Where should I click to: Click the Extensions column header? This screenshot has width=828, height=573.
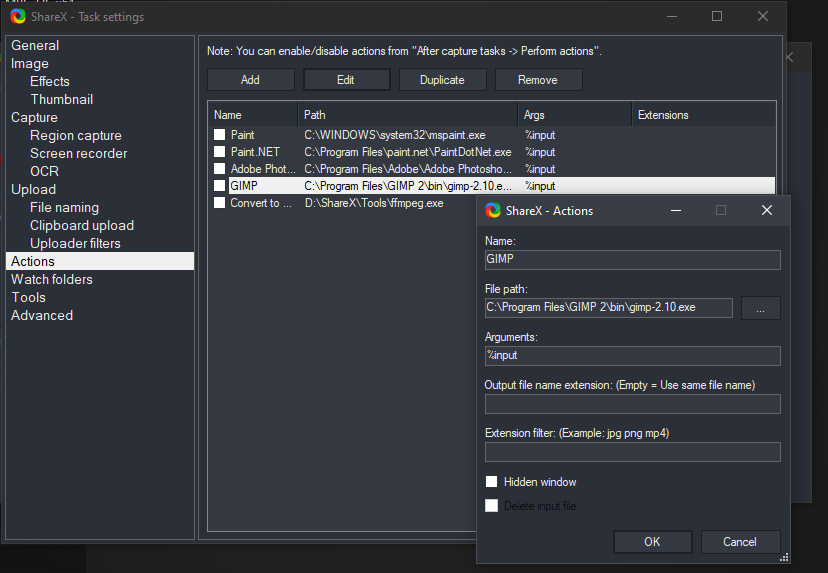704,115
